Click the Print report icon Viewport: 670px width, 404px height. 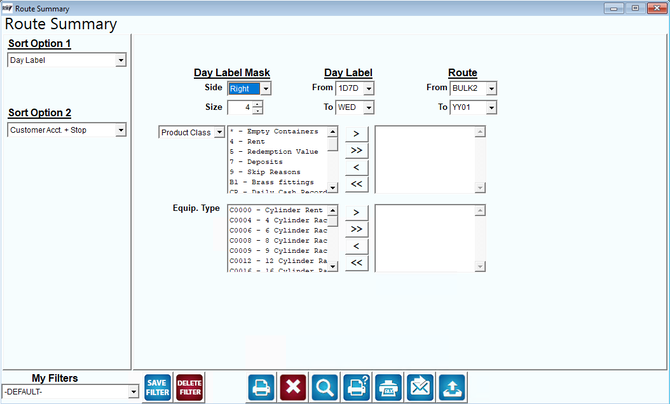tap(261, 387)
